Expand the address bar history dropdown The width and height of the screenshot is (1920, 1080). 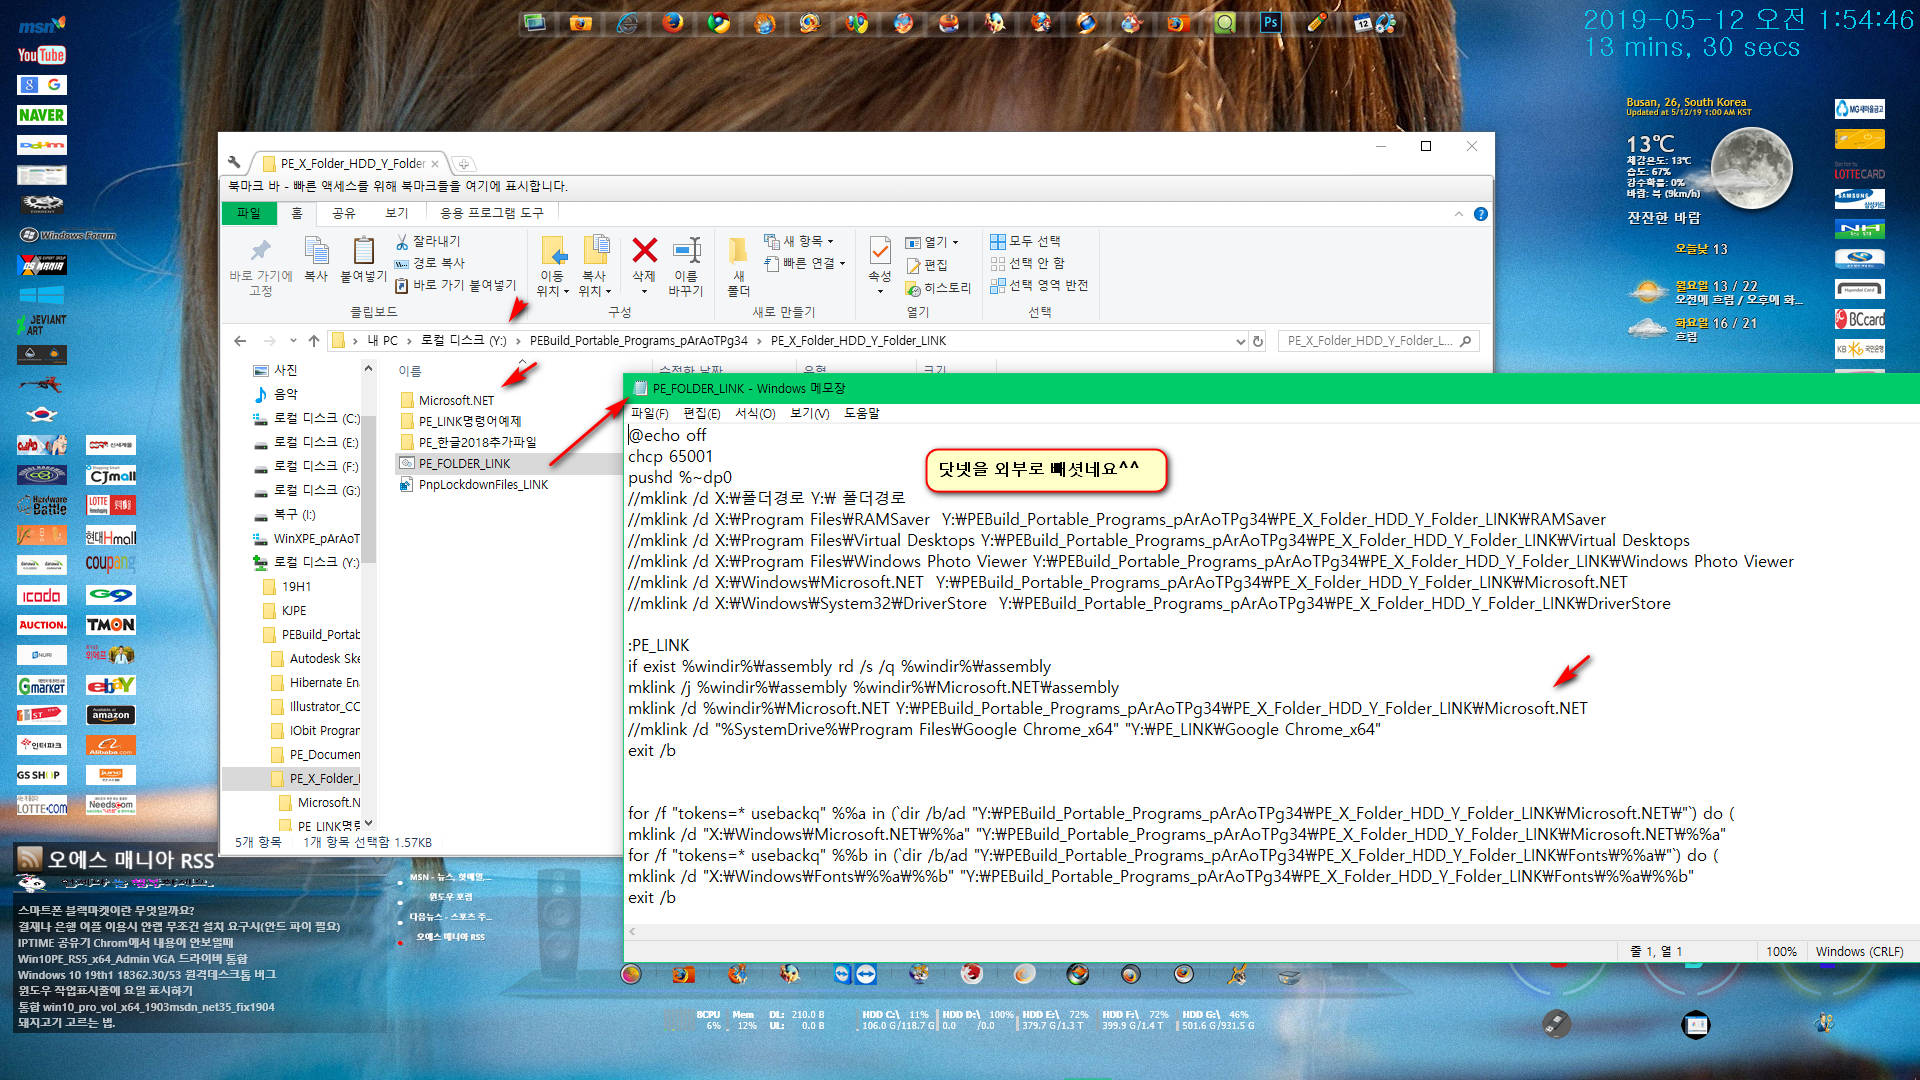pos(1241,341)
